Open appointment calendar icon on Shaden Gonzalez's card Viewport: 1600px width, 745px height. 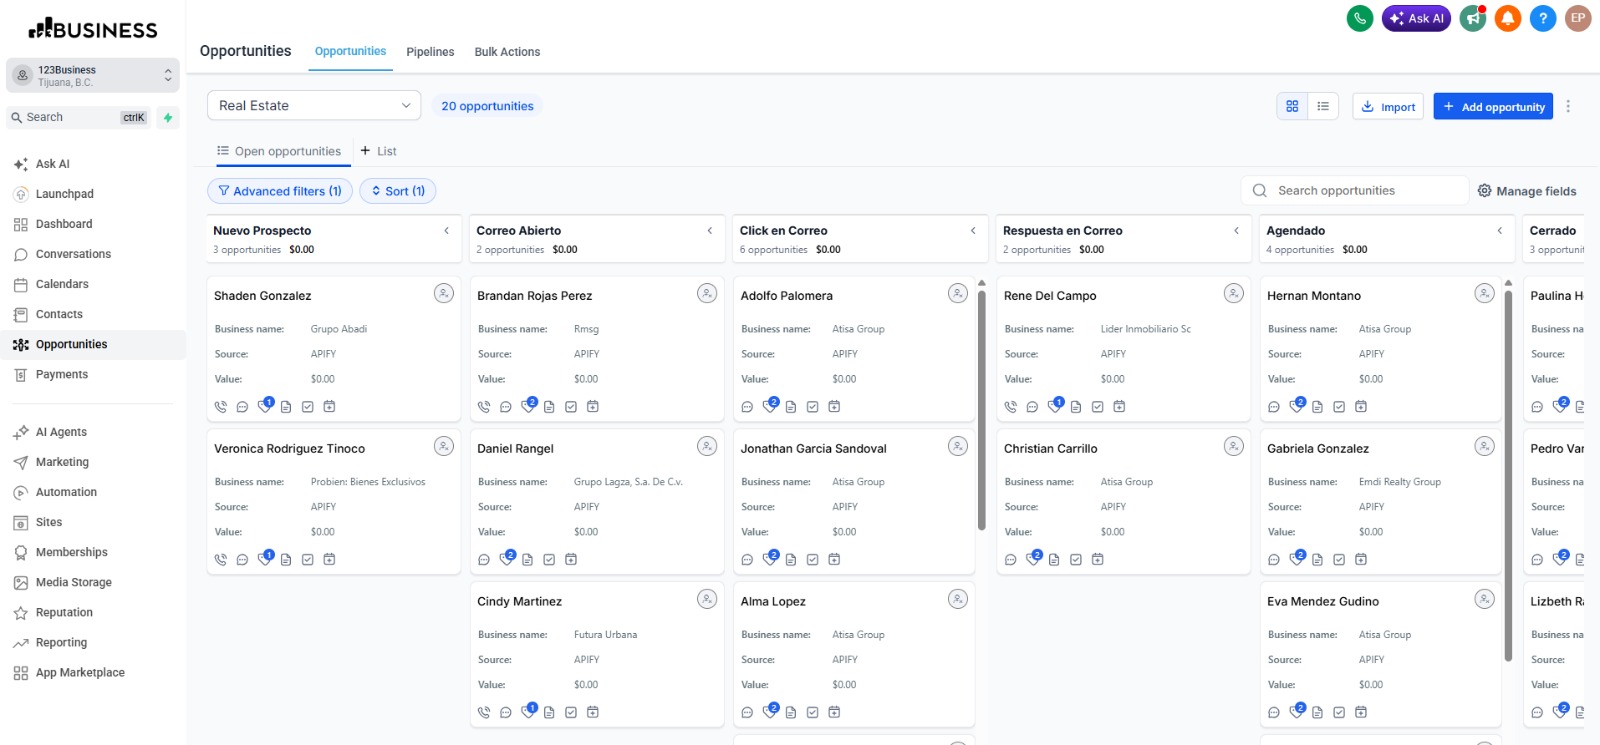(x=329, y=407)
